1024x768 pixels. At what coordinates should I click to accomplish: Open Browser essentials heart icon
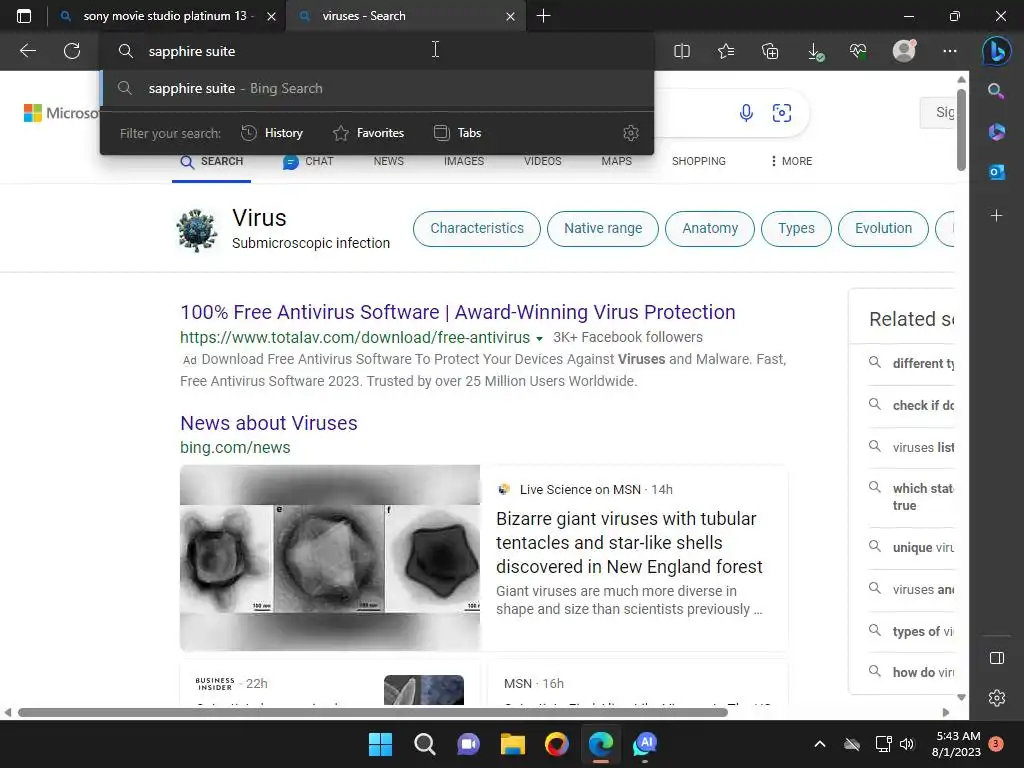tap(859, 51)
